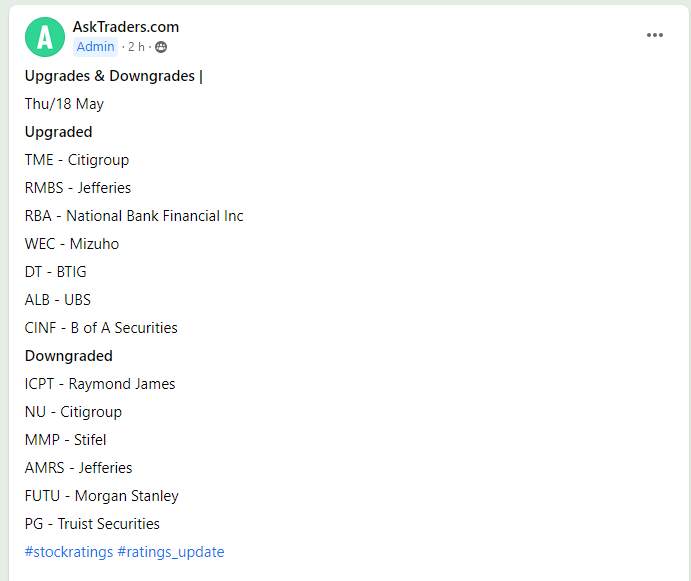Image resolution: width=691 pixels, height=581 pixels.
Task: Open the post's "2 h" timestamp link
Action: coord(137,47)
